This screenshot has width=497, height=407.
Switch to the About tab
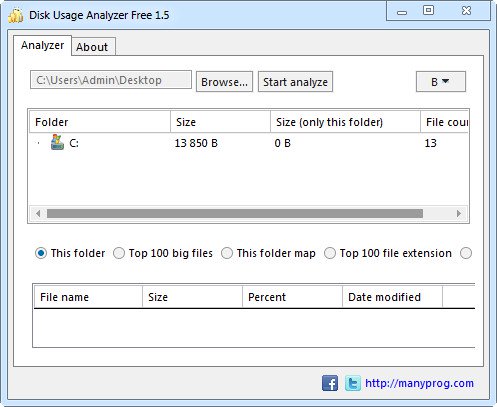(x=93, y=47)
